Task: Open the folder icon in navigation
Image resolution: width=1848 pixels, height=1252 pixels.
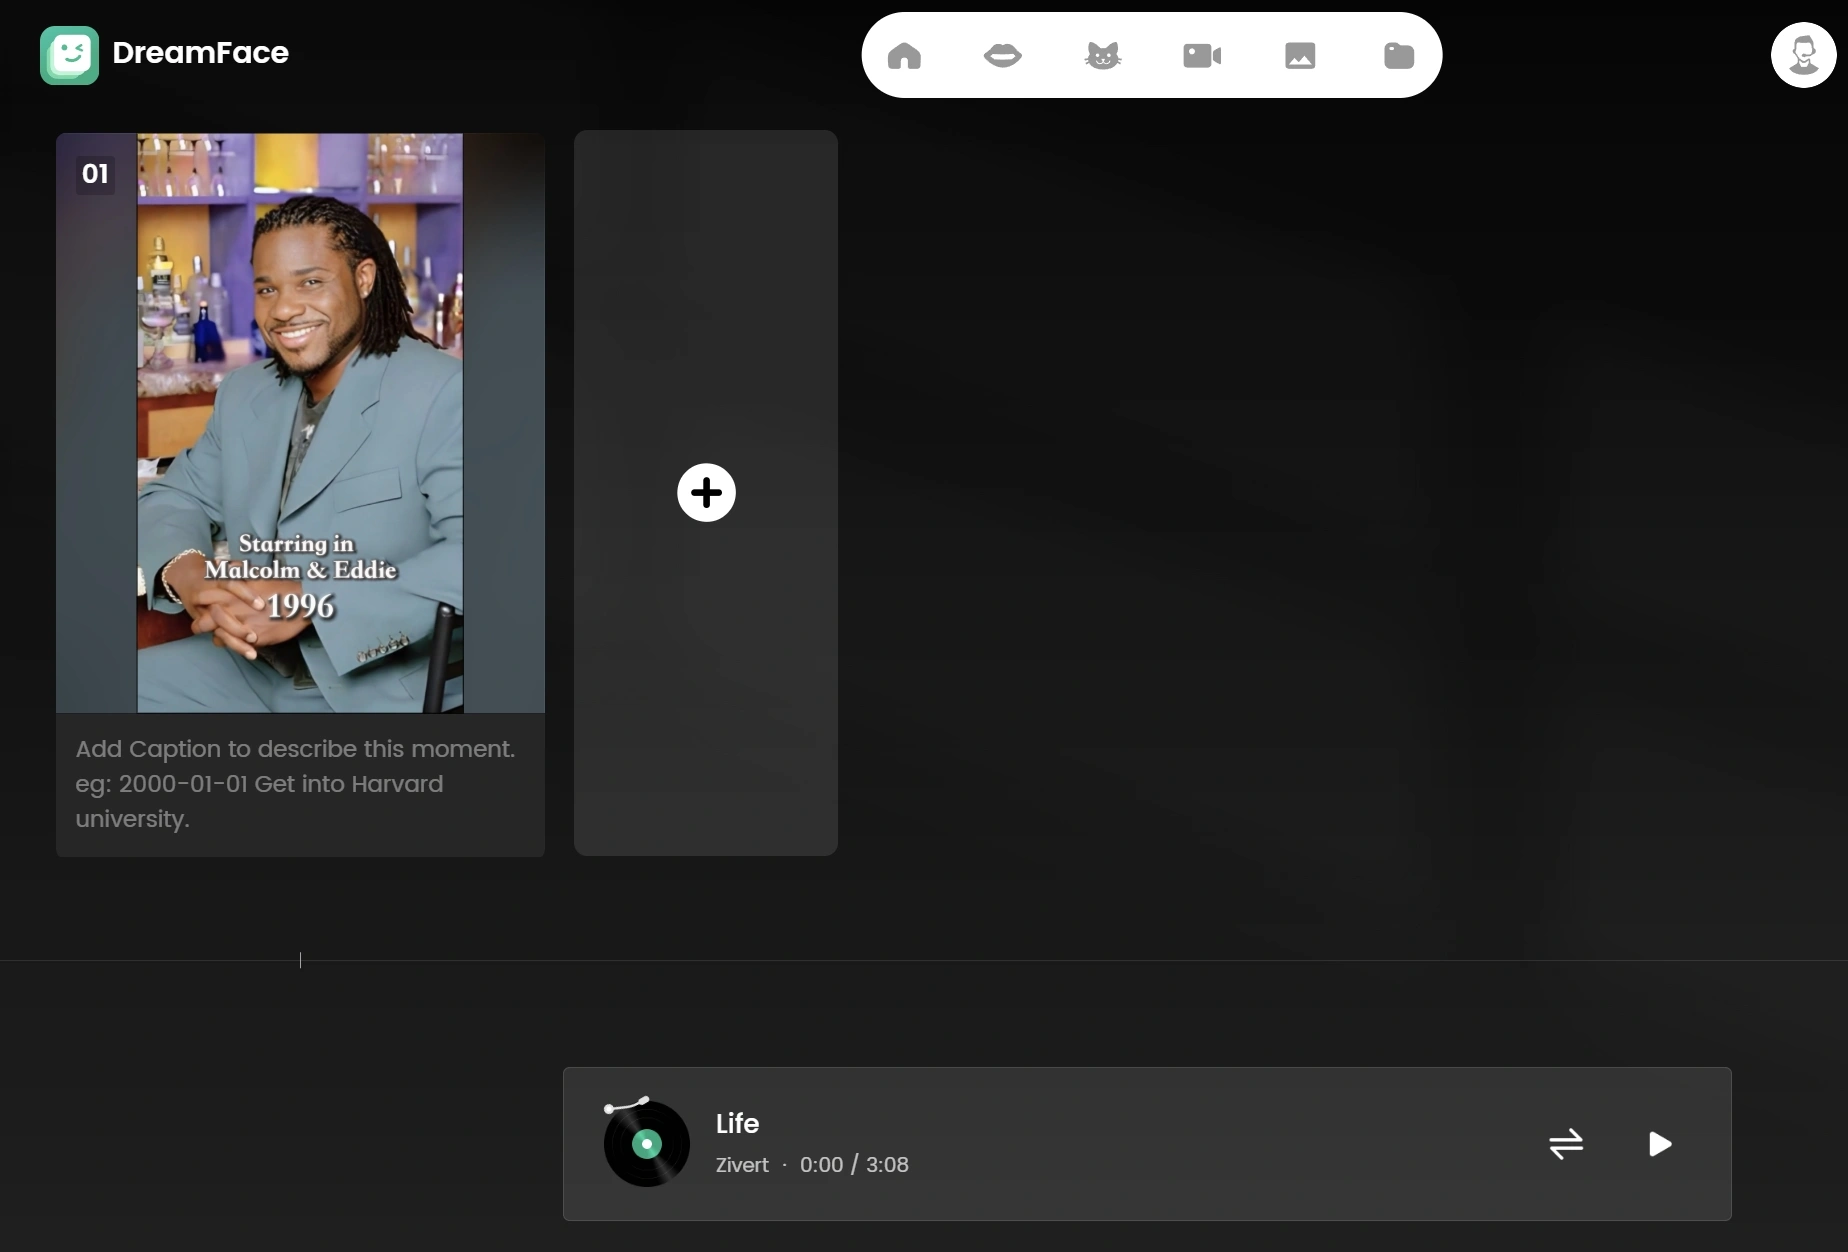Action: 1398,56
